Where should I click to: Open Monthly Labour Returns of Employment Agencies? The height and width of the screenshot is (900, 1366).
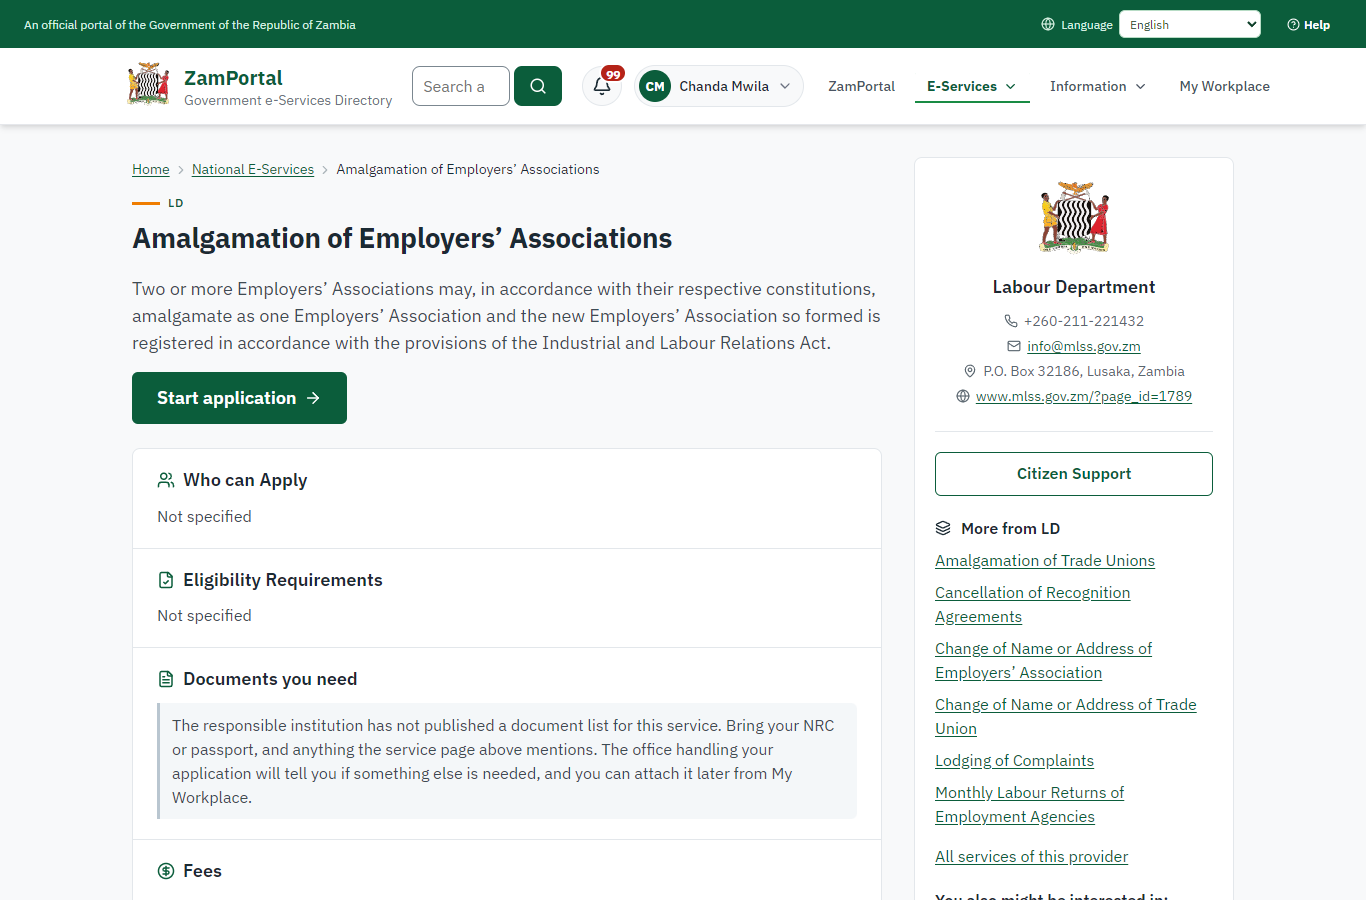click(1030, 805)
